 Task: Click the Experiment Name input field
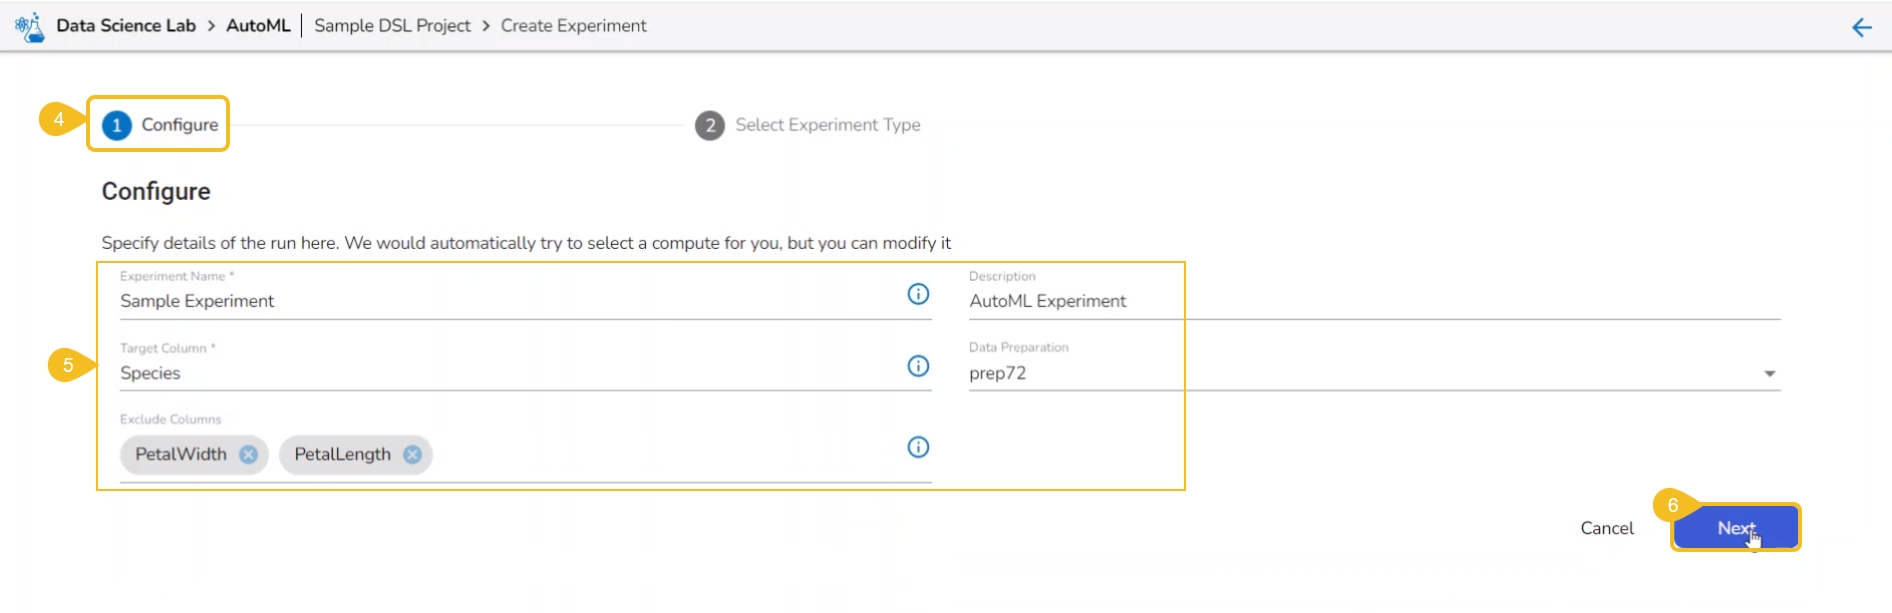point(500,301)
